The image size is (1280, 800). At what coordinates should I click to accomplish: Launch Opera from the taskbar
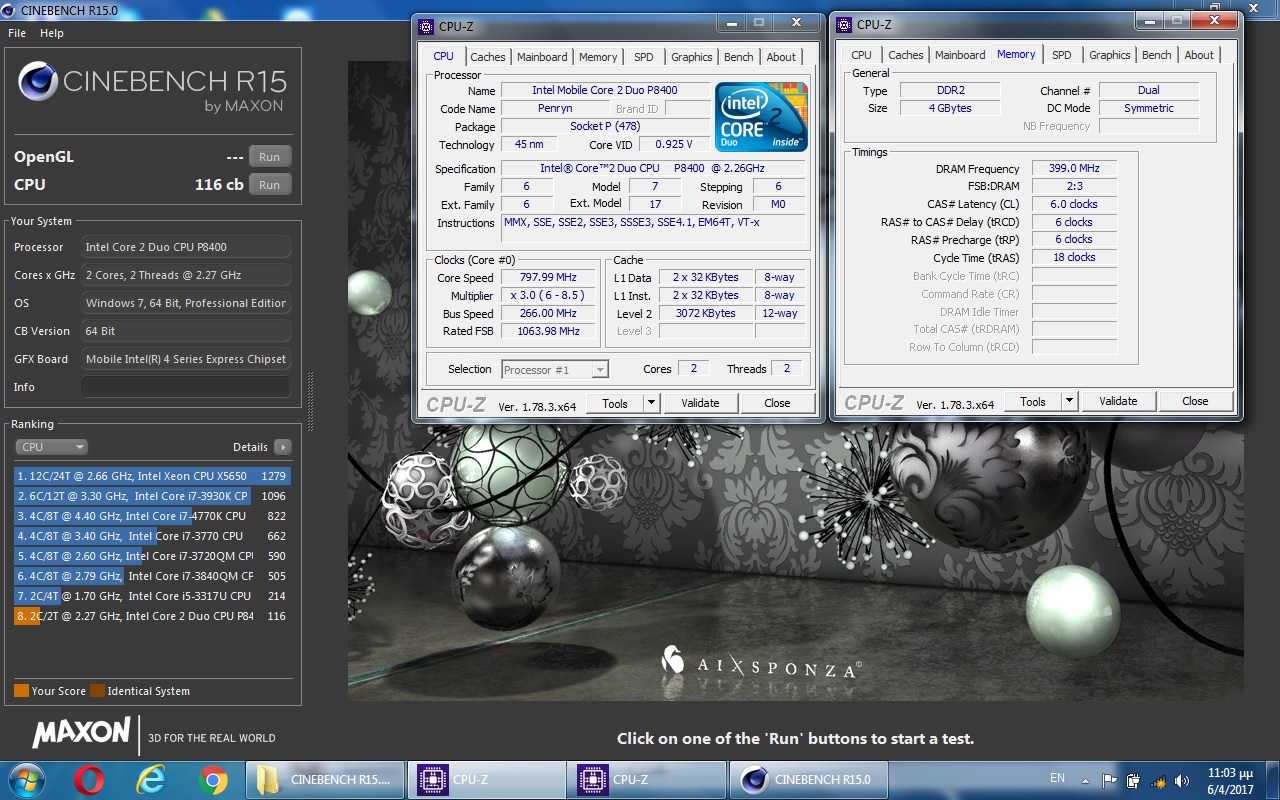point(89,780)
